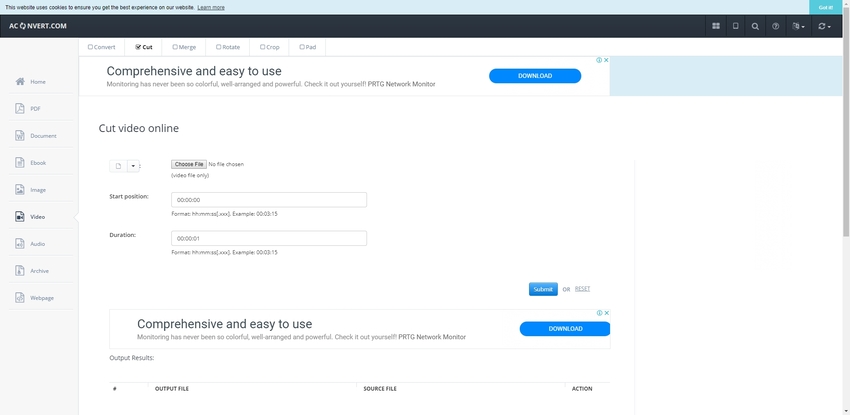Open Audio tools in sidebar
Viewport: 850px width, 415px height.
pyautogui.click(x=36, y=243)
